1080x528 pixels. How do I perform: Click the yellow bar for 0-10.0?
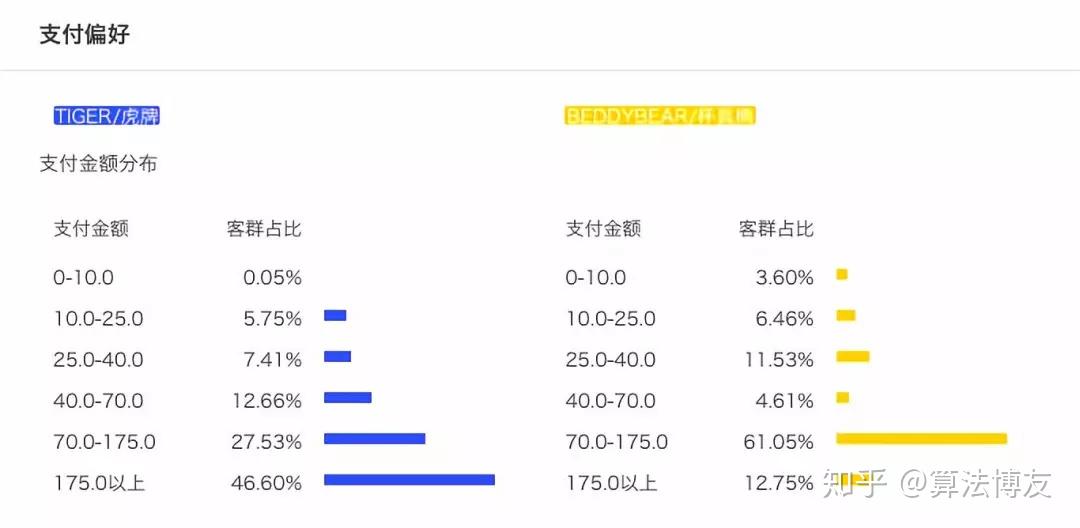(x=842, y=274)
